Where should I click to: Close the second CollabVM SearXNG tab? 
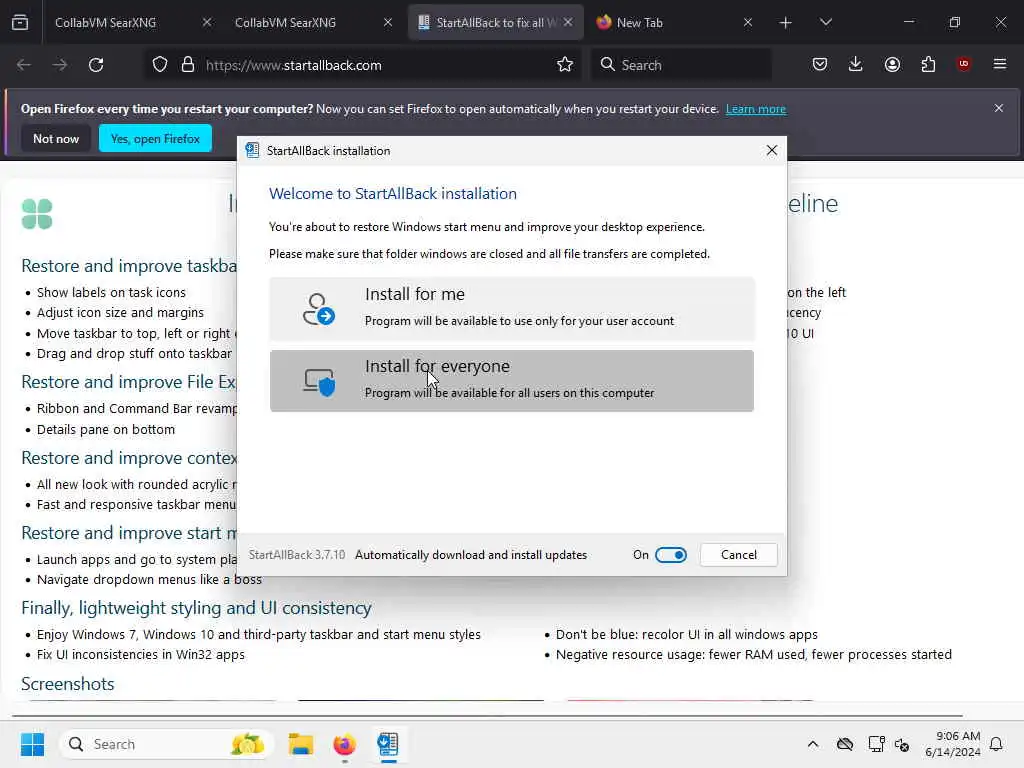pyautogui.click(x=388, y=22)
